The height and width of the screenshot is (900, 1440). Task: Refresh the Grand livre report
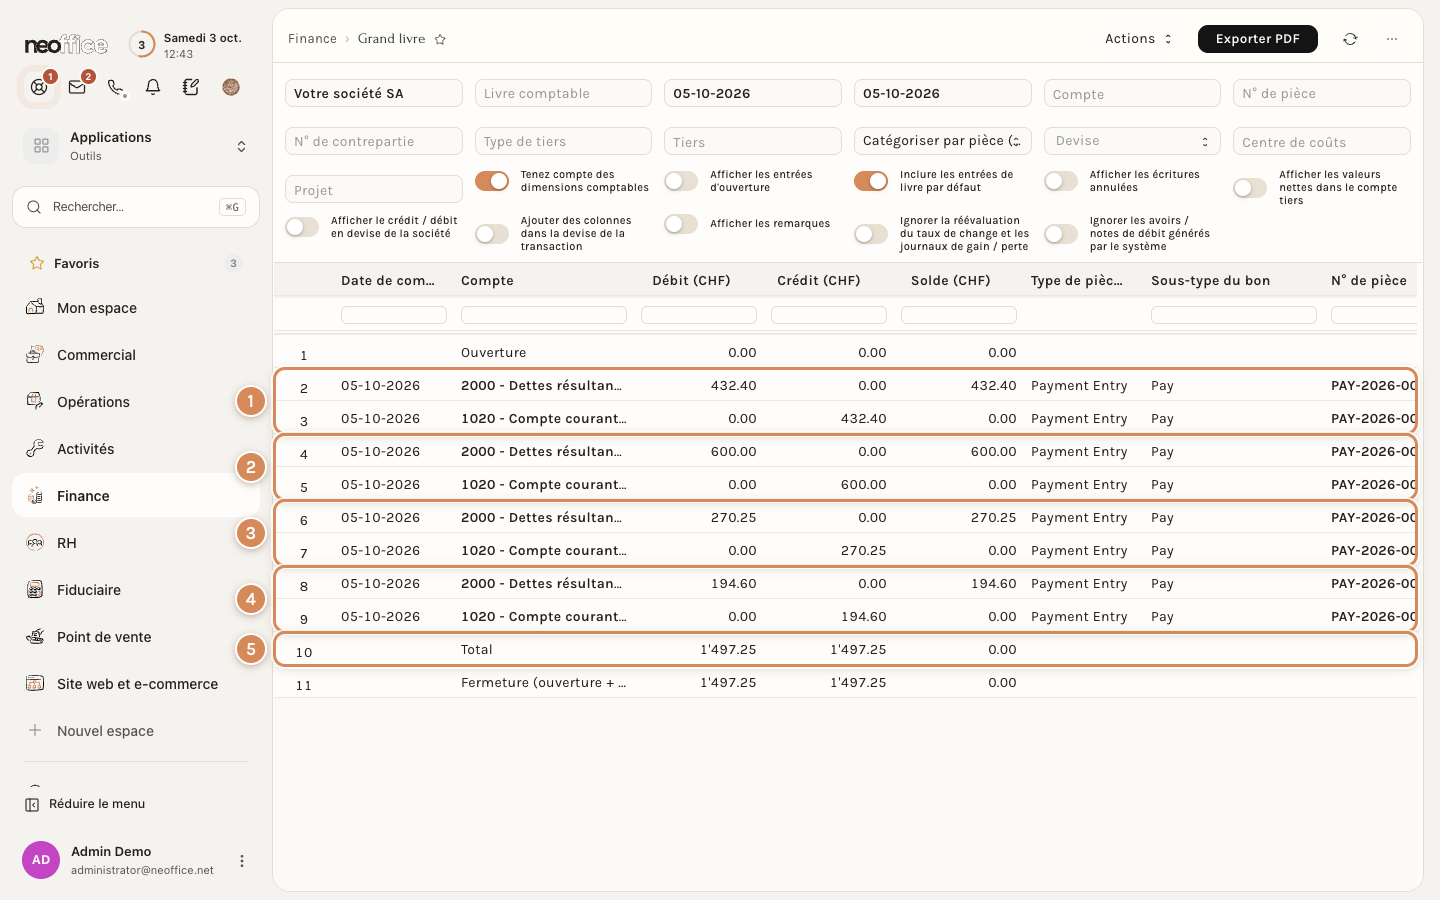[x=1350, y=39]
